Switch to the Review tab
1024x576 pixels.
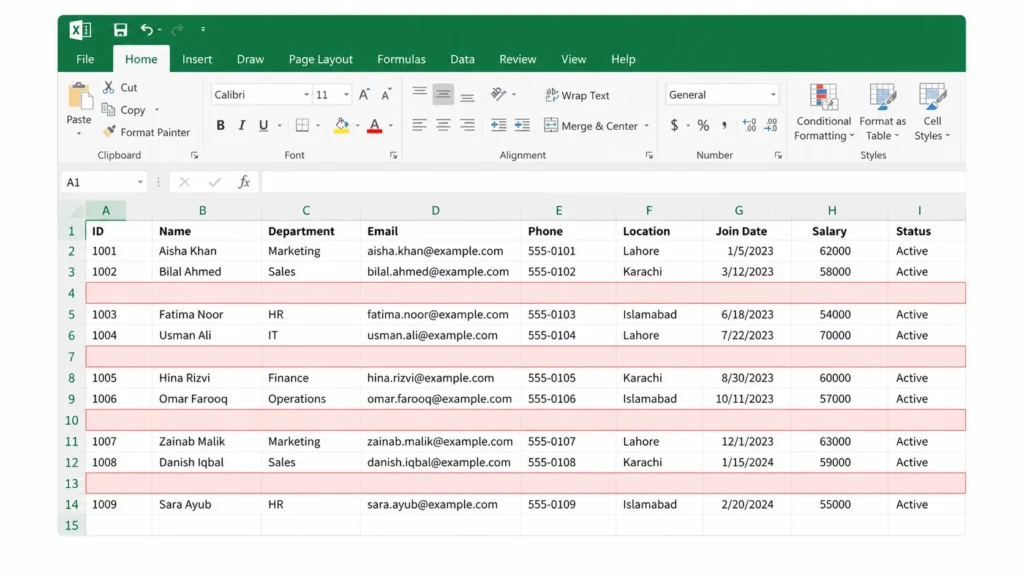[518, 59]
